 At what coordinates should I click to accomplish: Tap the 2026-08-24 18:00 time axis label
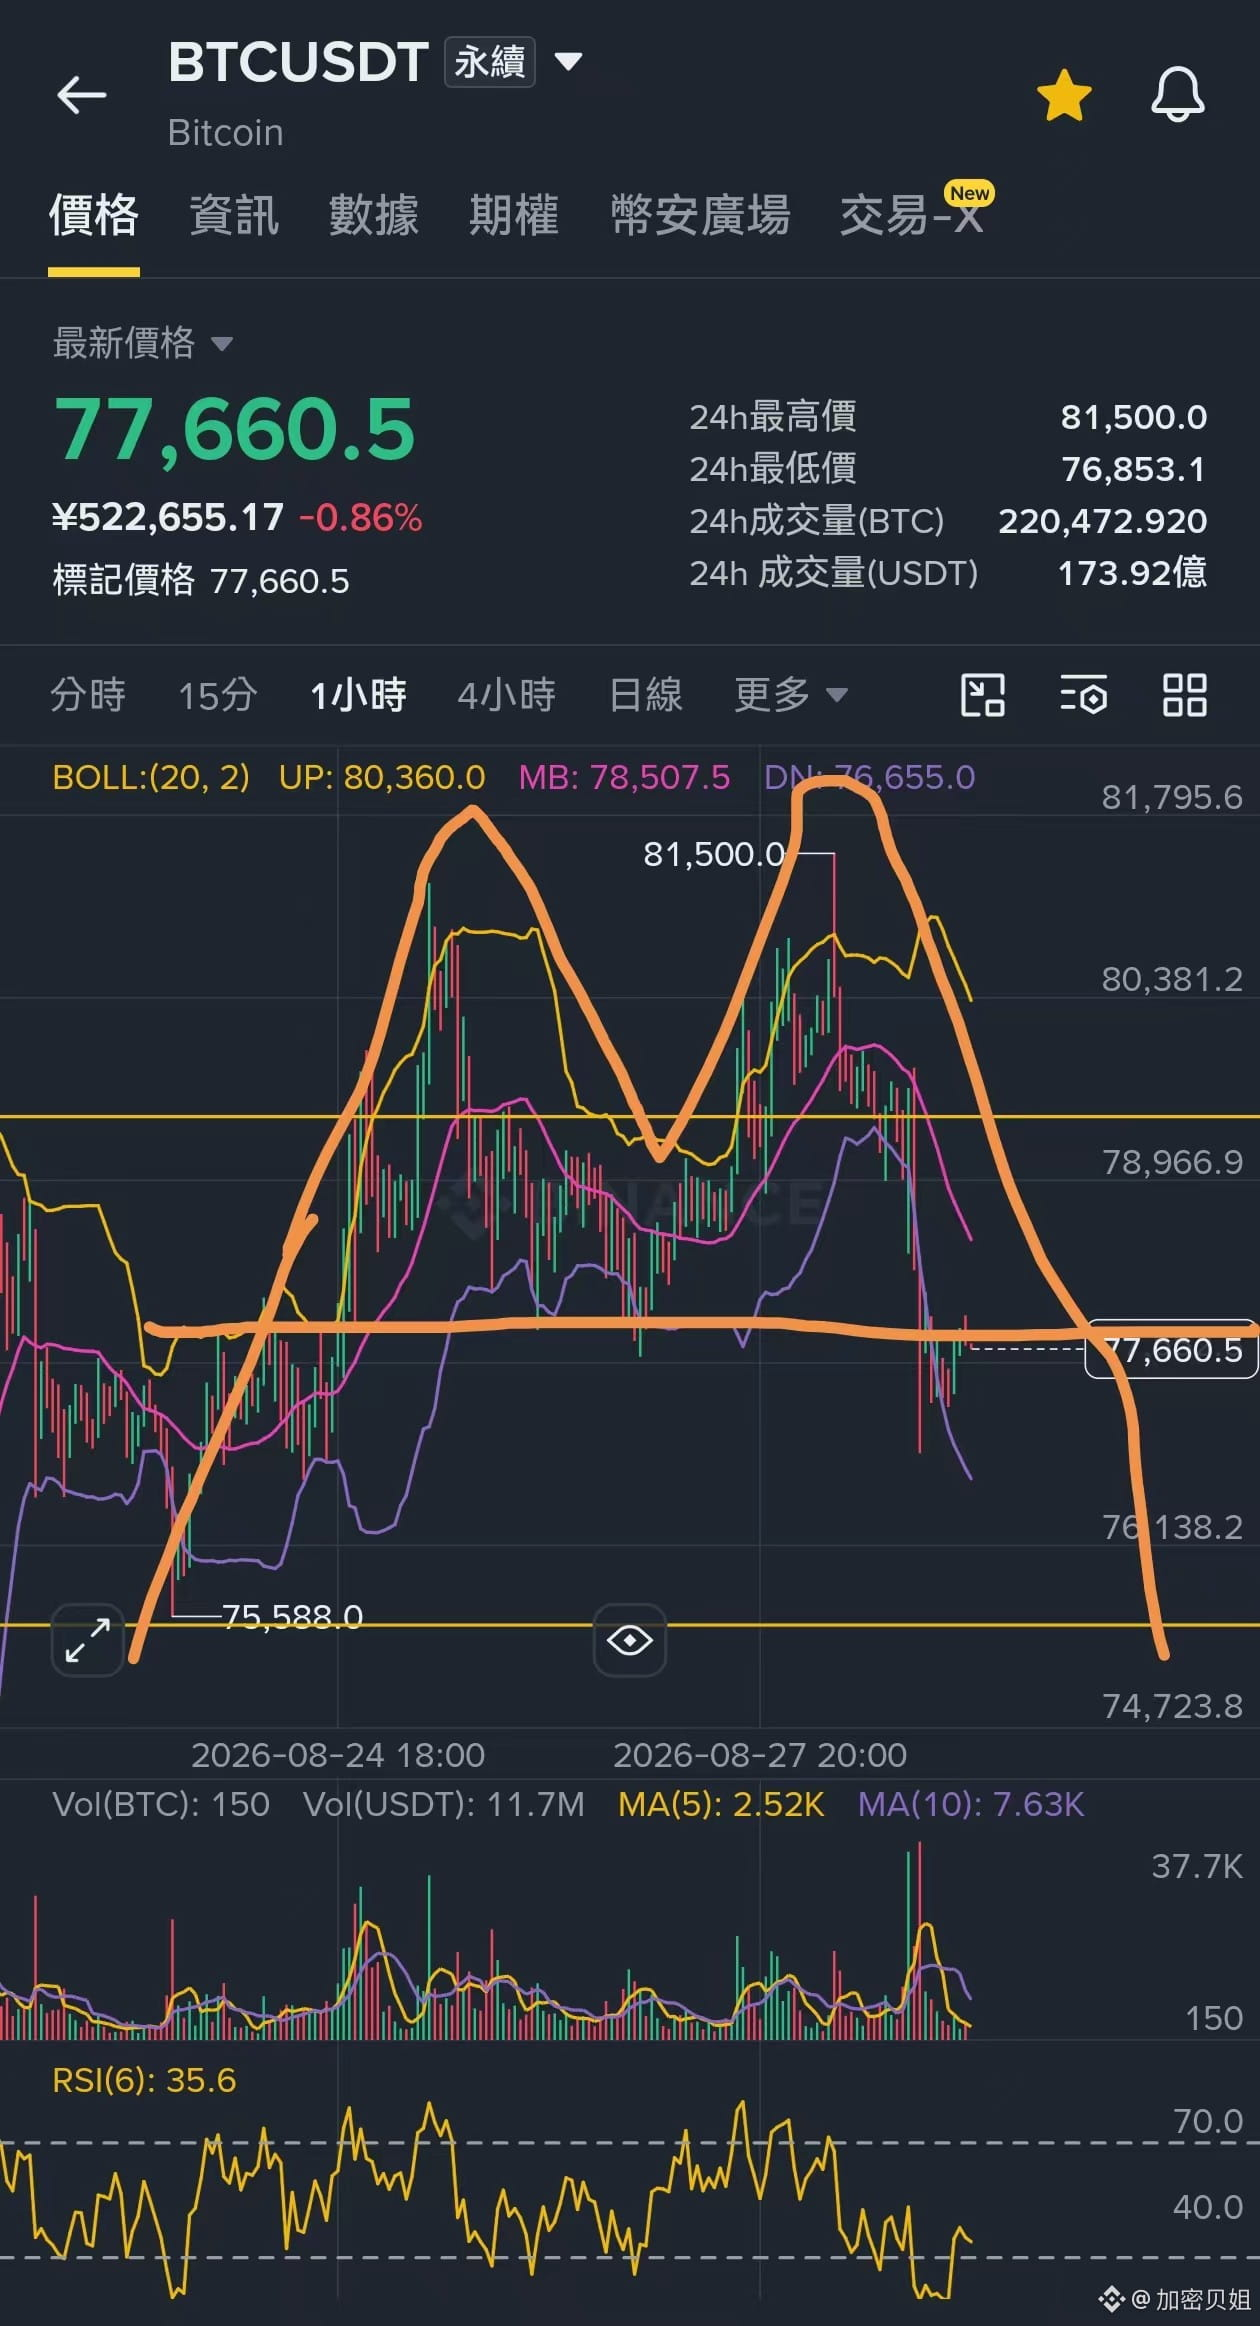[338, 1755]
